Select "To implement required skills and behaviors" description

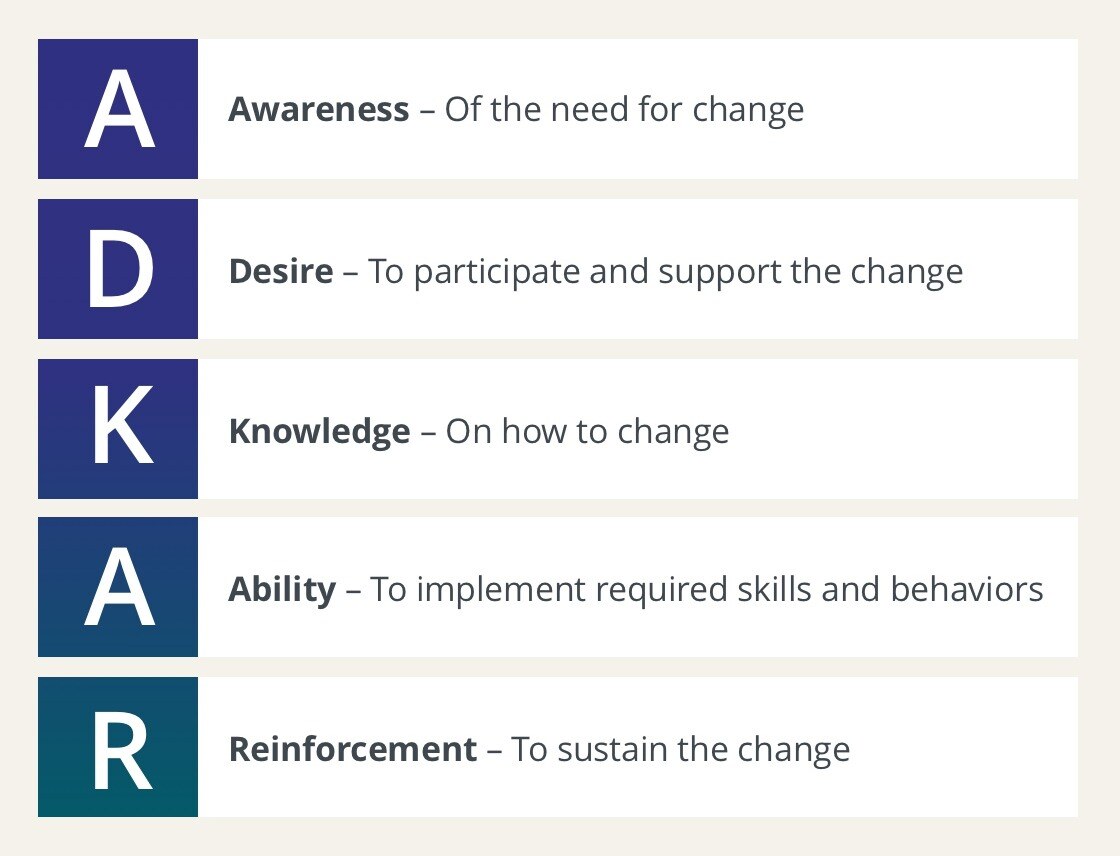click(x=706, y=589)
